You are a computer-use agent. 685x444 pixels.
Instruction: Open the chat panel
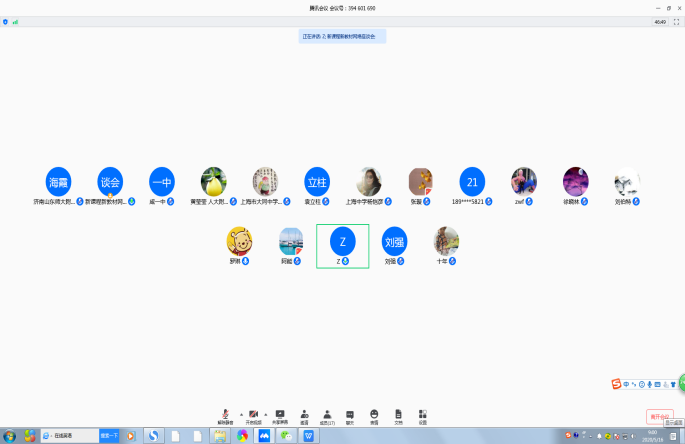[x=350, y=415]
